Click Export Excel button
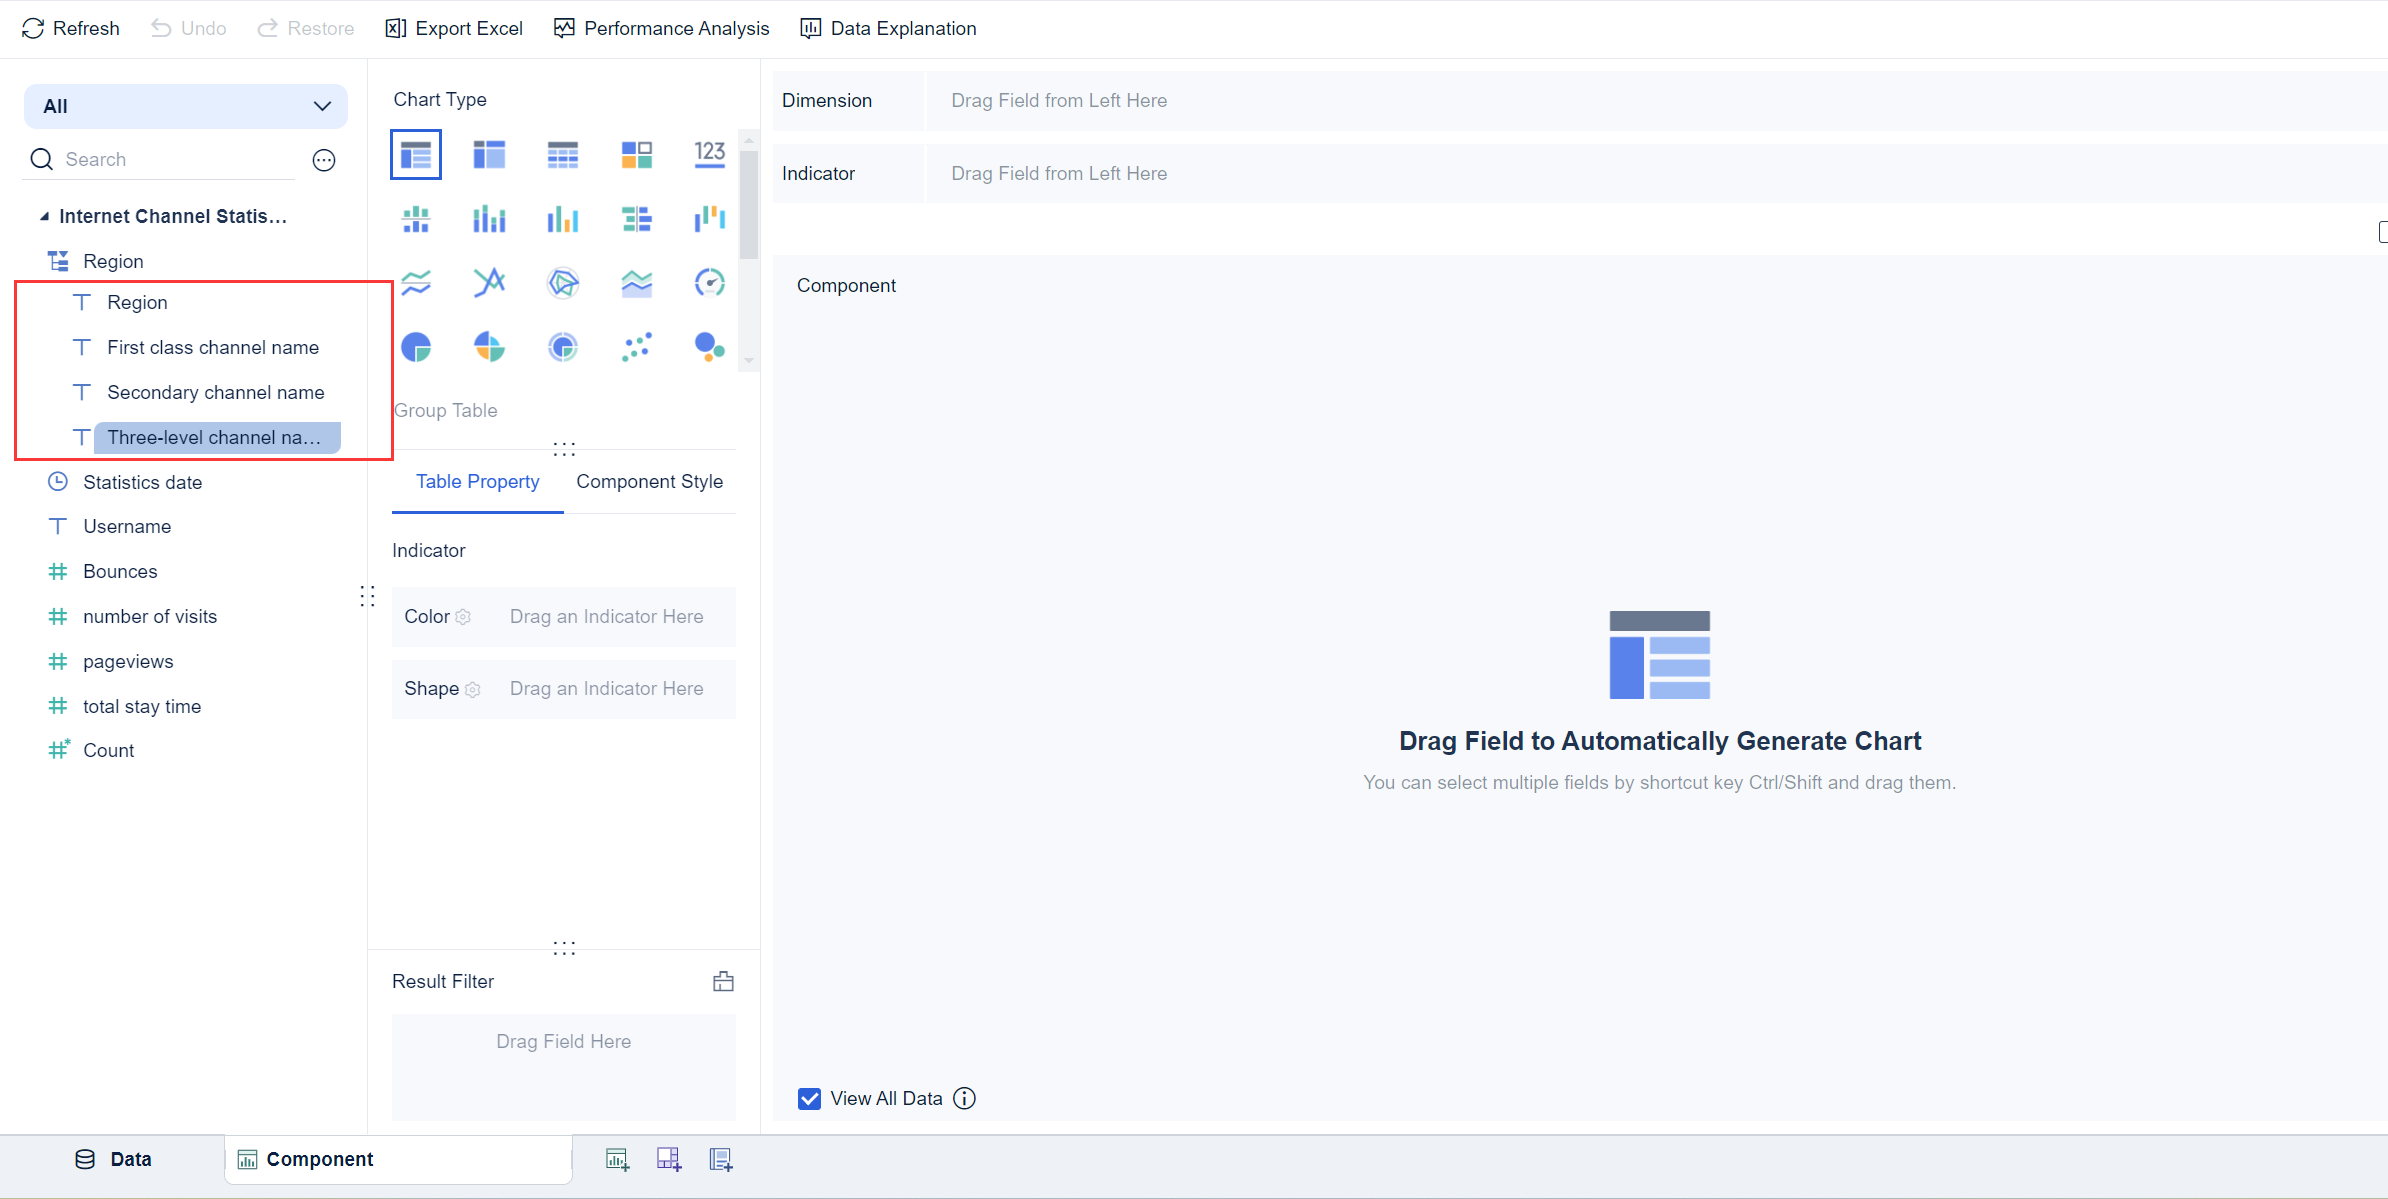The width and height of the screenshot is (2388, 1199). point(454,28)
